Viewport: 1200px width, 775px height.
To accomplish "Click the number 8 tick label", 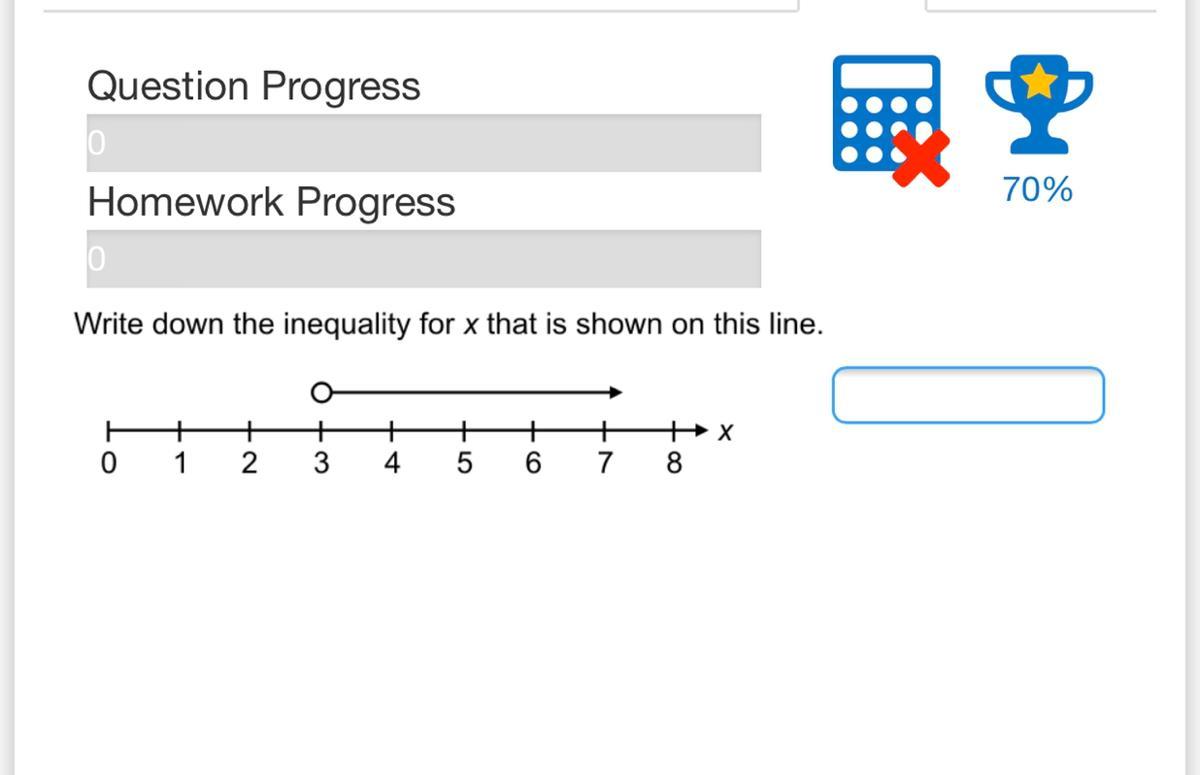I will coord(674,463).
